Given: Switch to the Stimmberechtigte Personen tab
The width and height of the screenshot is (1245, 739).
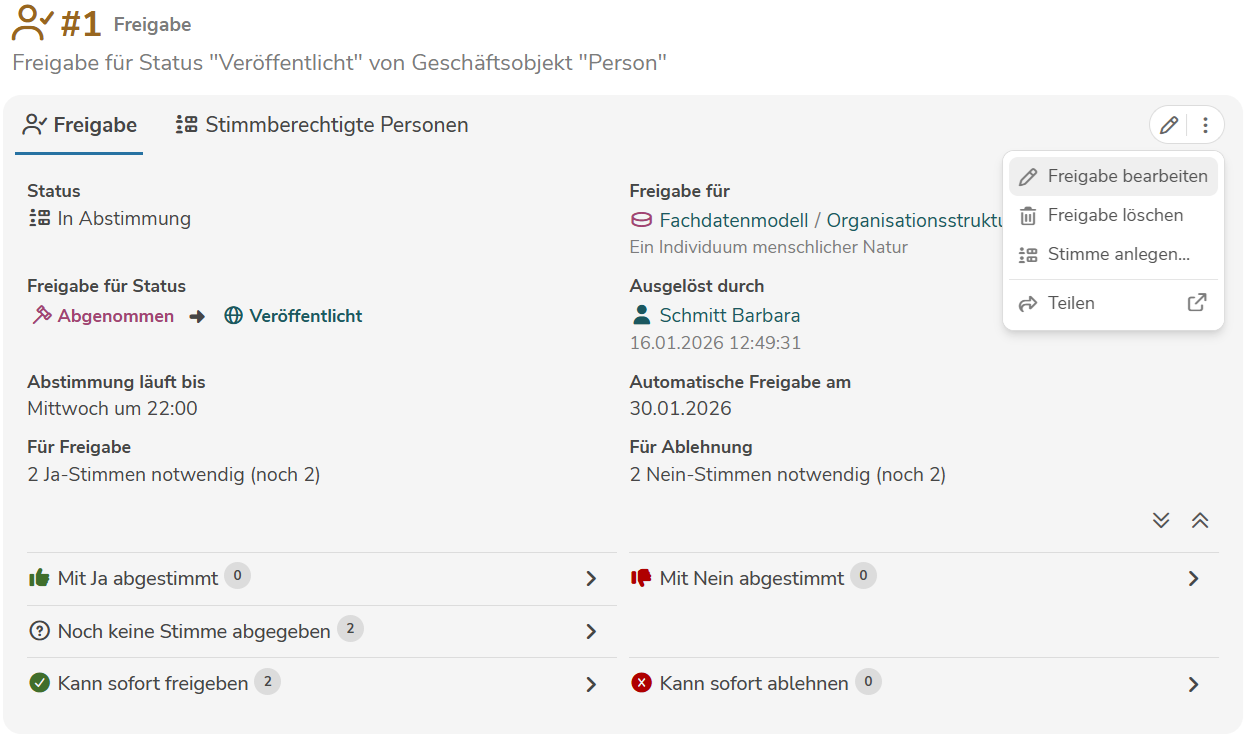Looking at the screenshot, I should (x=320, y=124).
